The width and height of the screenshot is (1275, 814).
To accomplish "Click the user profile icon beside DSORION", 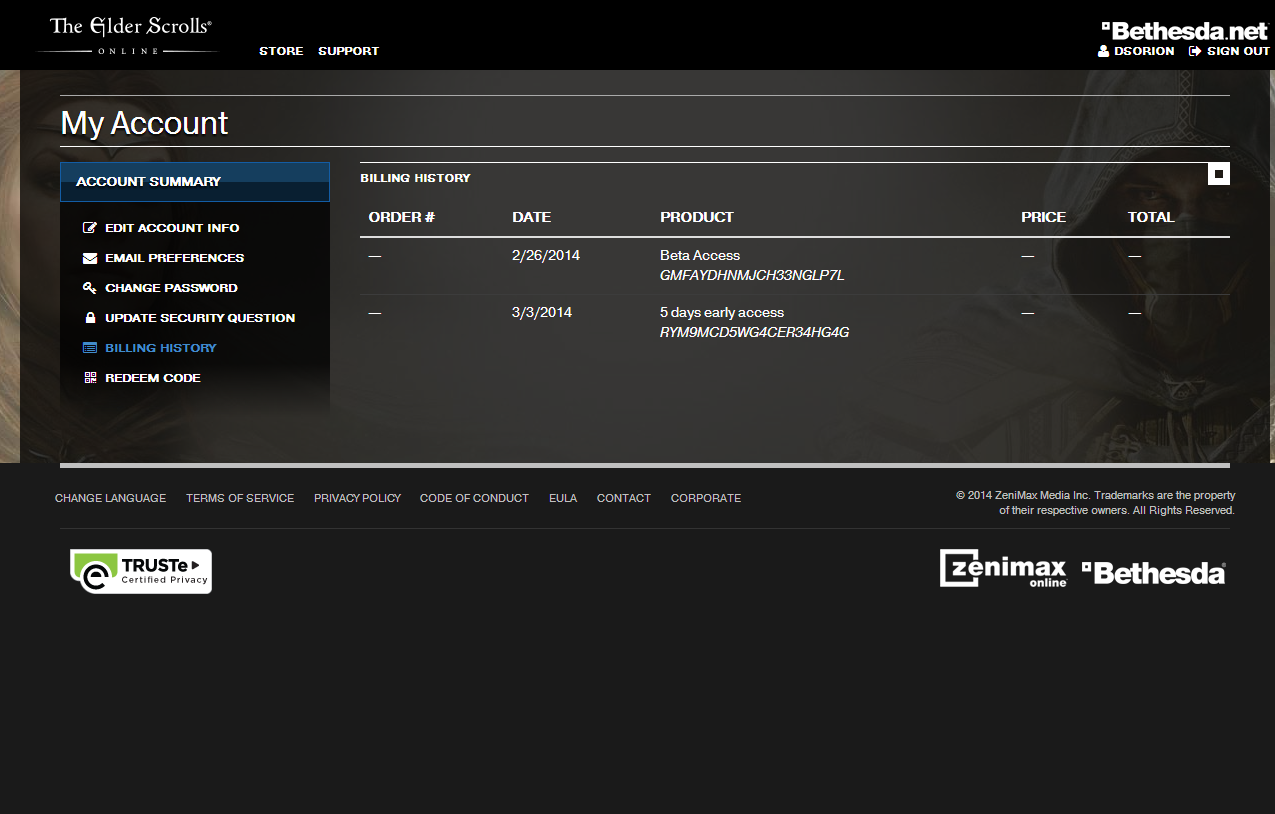I will tap(1104, 51).
